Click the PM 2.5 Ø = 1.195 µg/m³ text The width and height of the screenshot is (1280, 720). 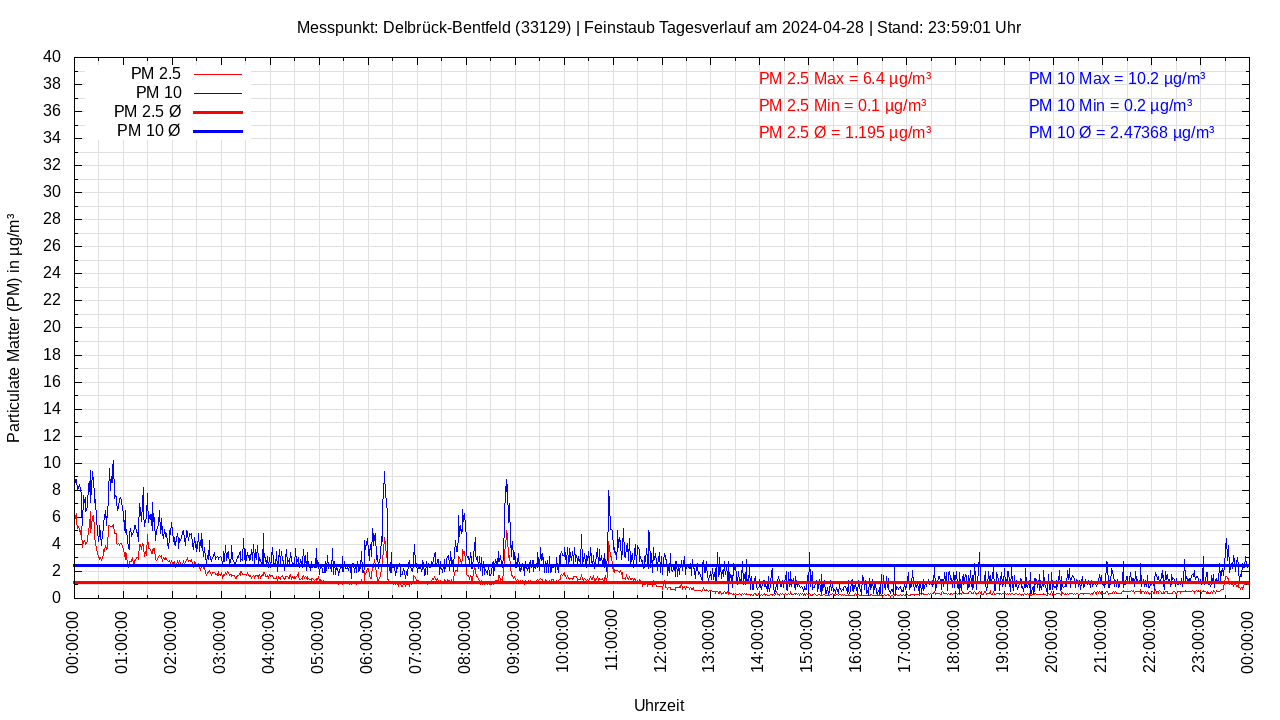[x=845, y=133]
